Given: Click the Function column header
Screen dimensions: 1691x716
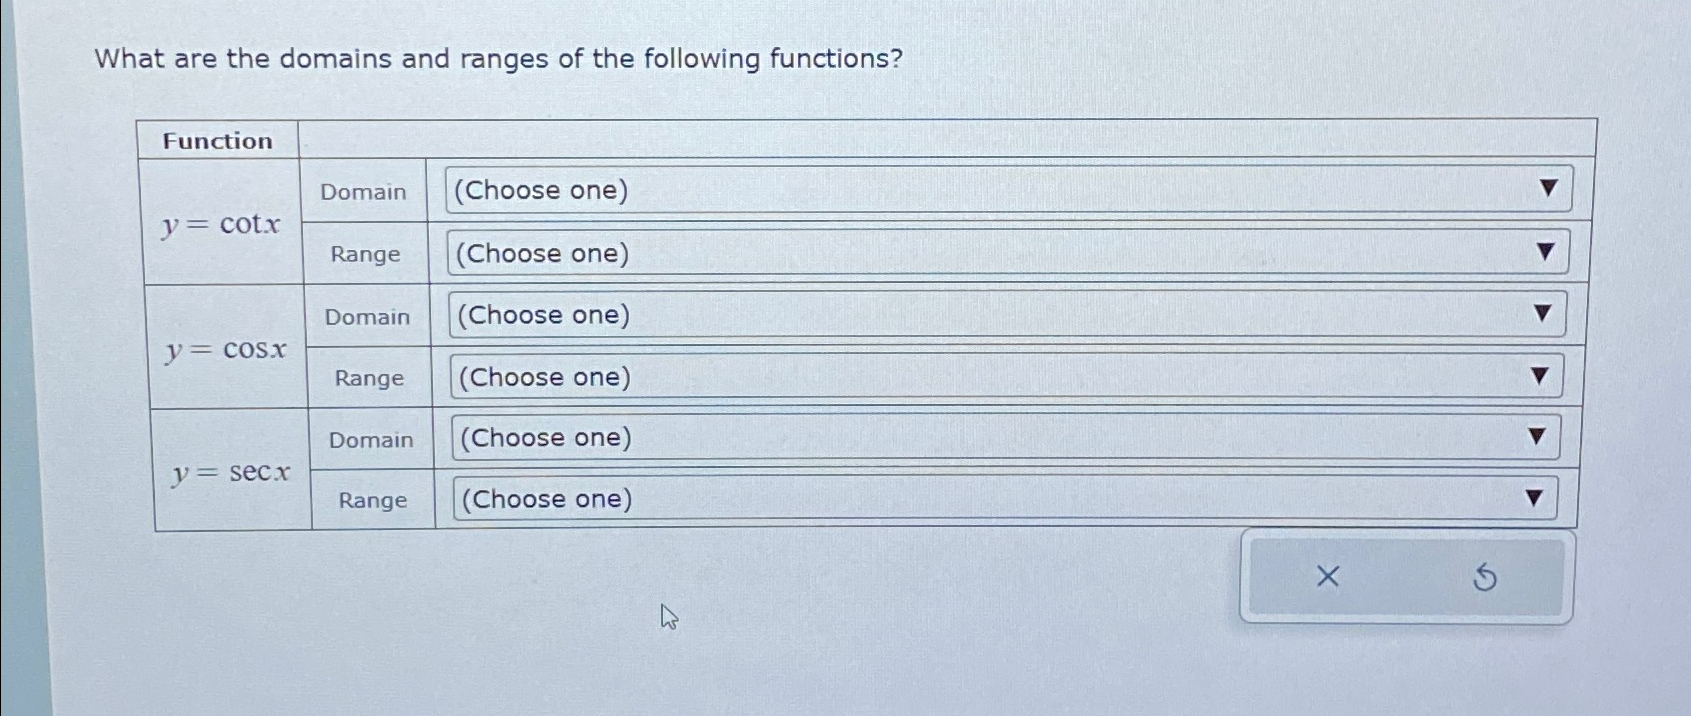Looking at the screenshot, I should [217, 141].
